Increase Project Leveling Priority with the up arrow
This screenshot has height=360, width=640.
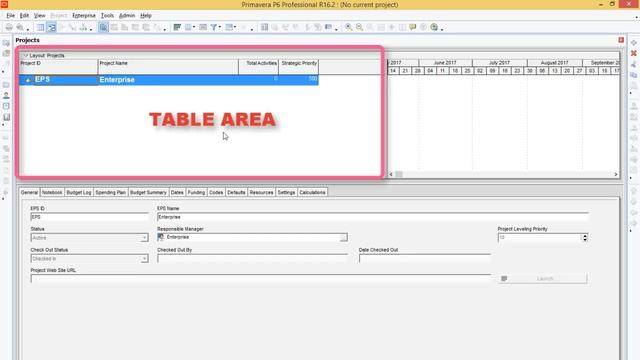(x=585, y=236)
